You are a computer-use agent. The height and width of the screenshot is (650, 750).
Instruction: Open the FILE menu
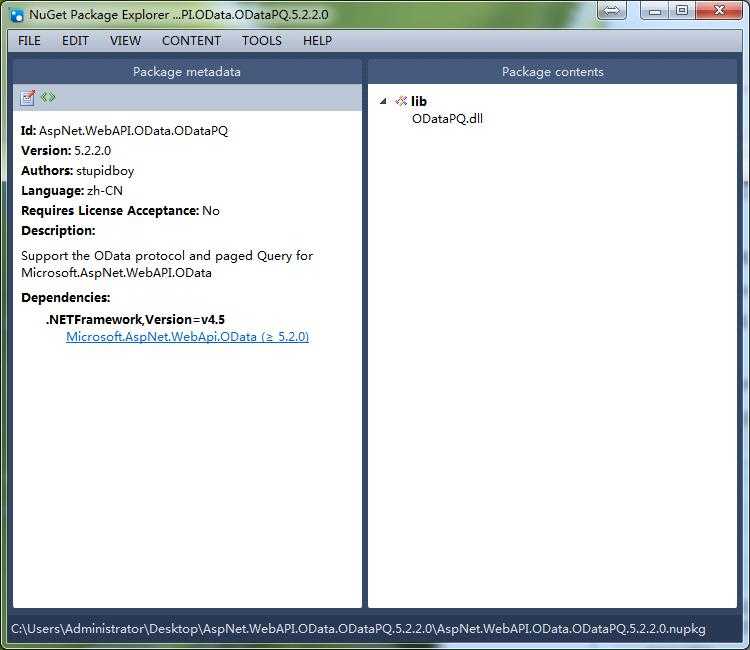(x=29, y=41)
